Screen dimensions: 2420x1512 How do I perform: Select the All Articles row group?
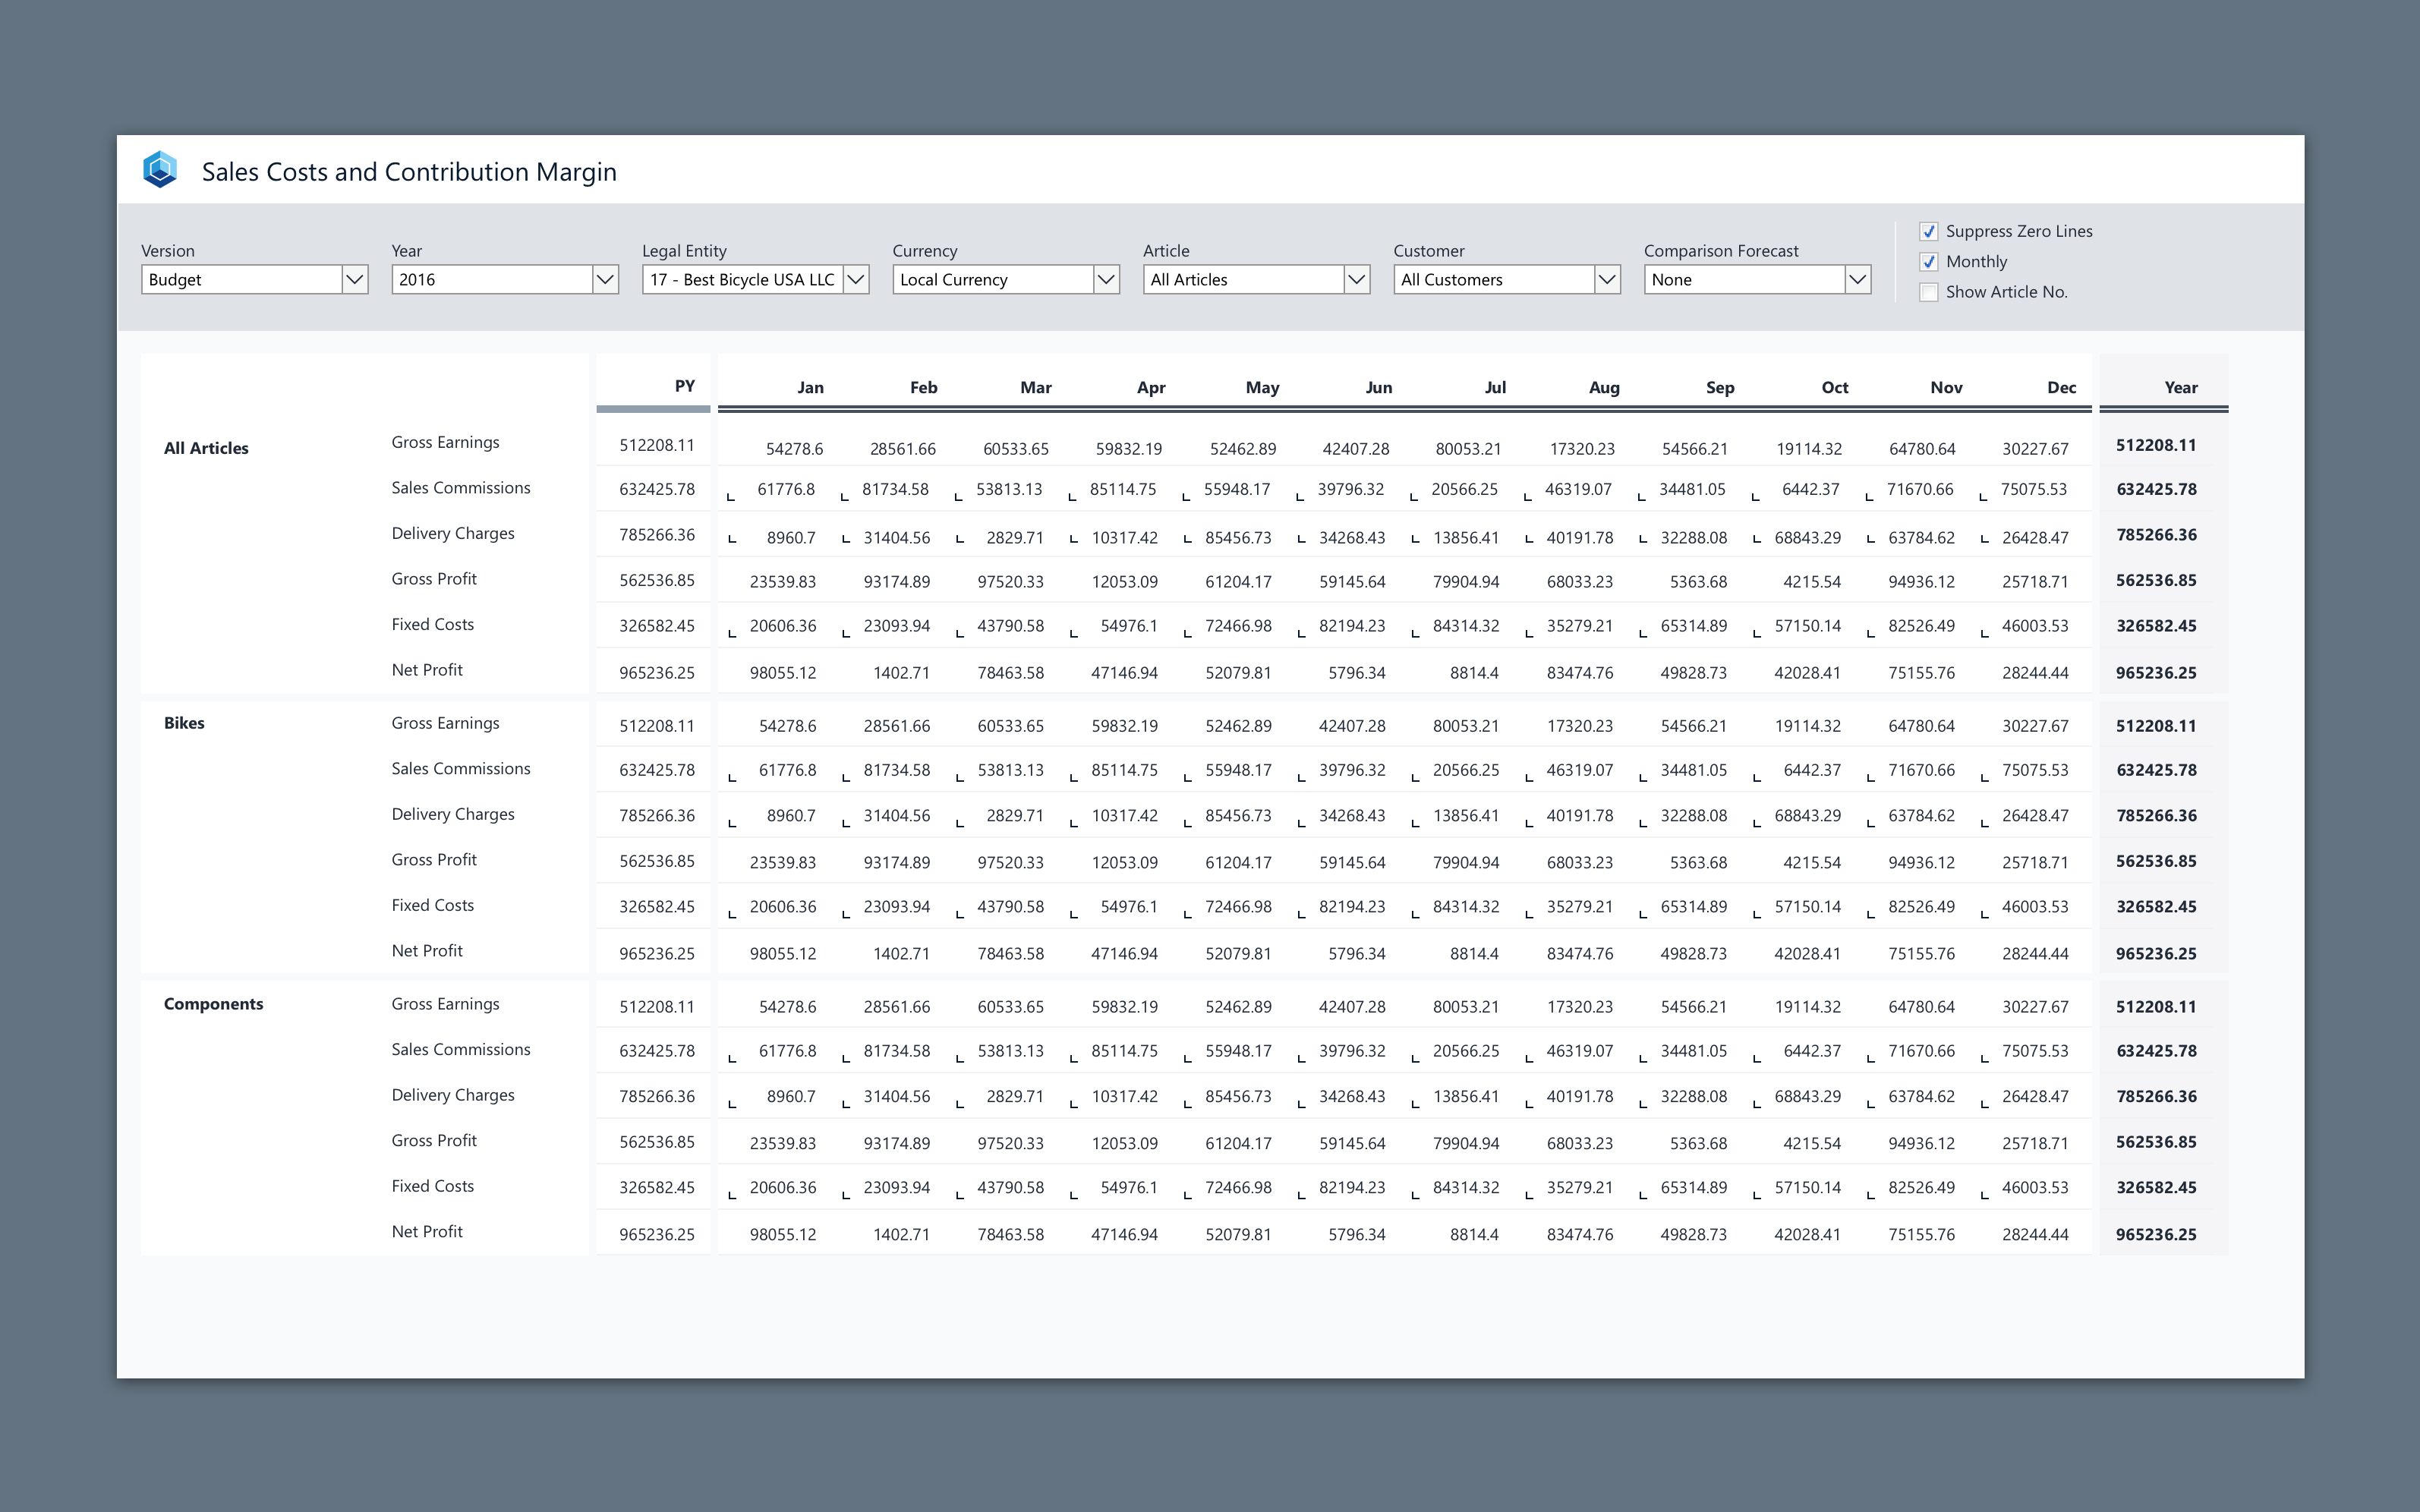206,448
